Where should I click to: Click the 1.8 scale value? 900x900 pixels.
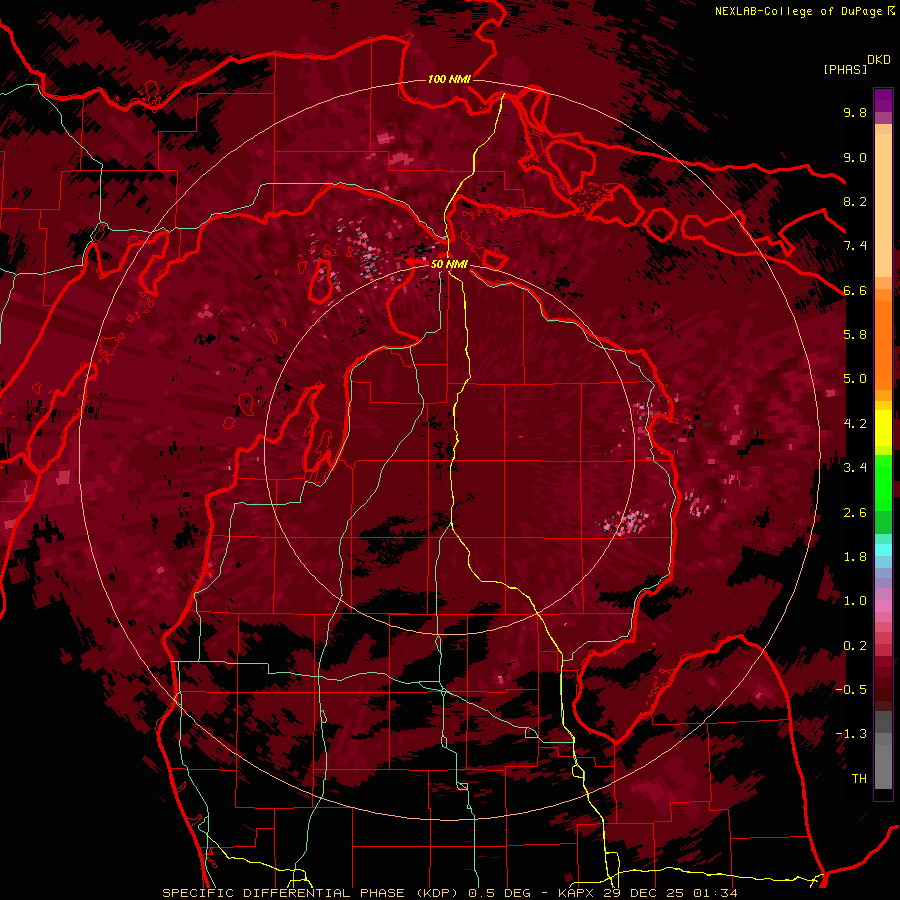tap(855, 557)
